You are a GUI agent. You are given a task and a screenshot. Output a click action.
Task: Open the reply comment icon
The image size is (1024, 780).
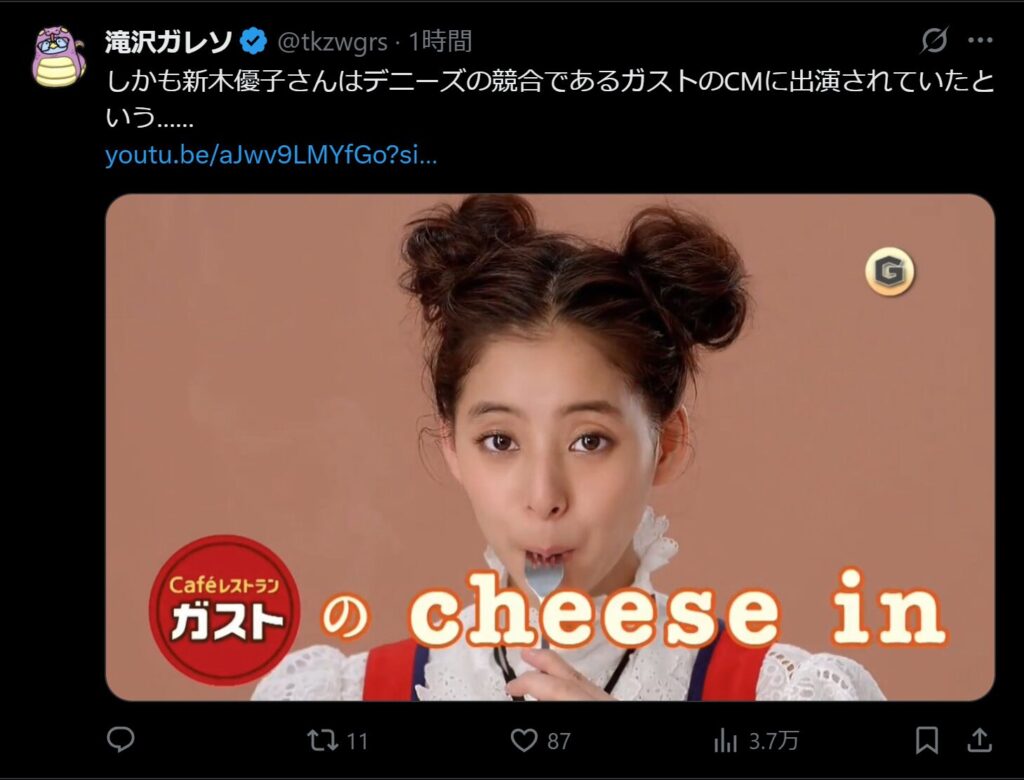tap(121, 739)
